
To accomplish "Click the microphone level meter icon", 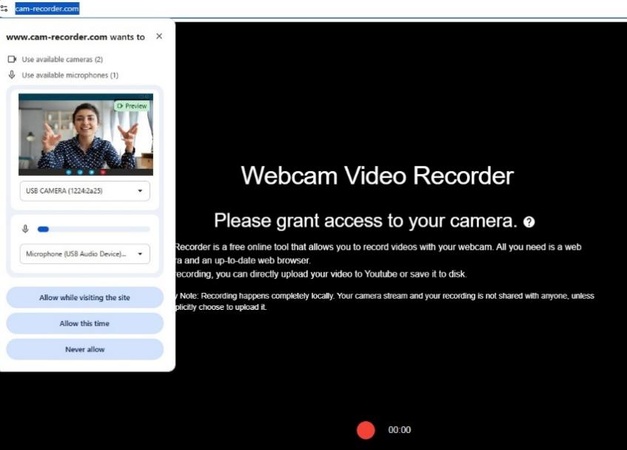I will pyautogui.click(x=25, y=229).
